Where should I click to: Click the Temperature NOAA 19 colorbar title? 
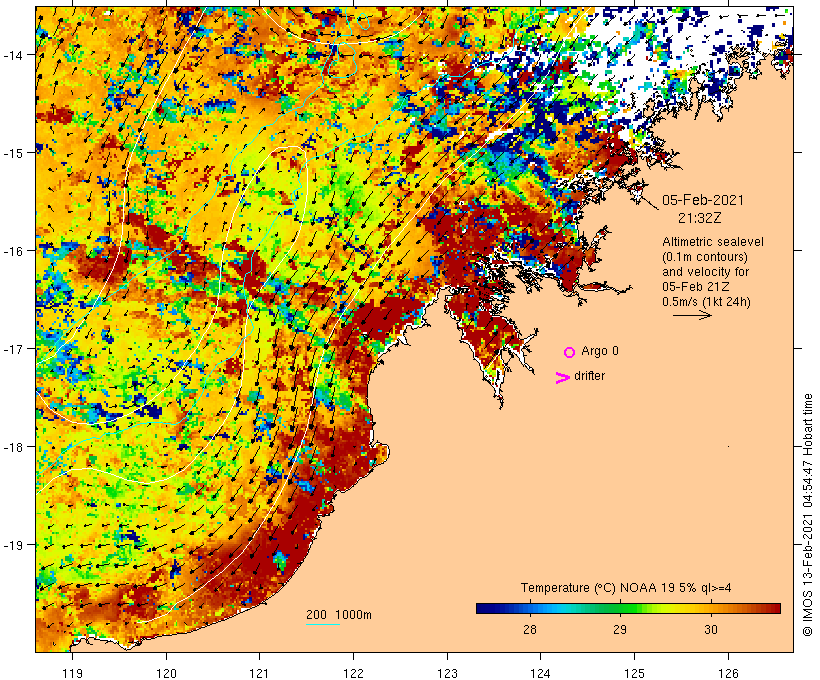(x=625, y=588)
